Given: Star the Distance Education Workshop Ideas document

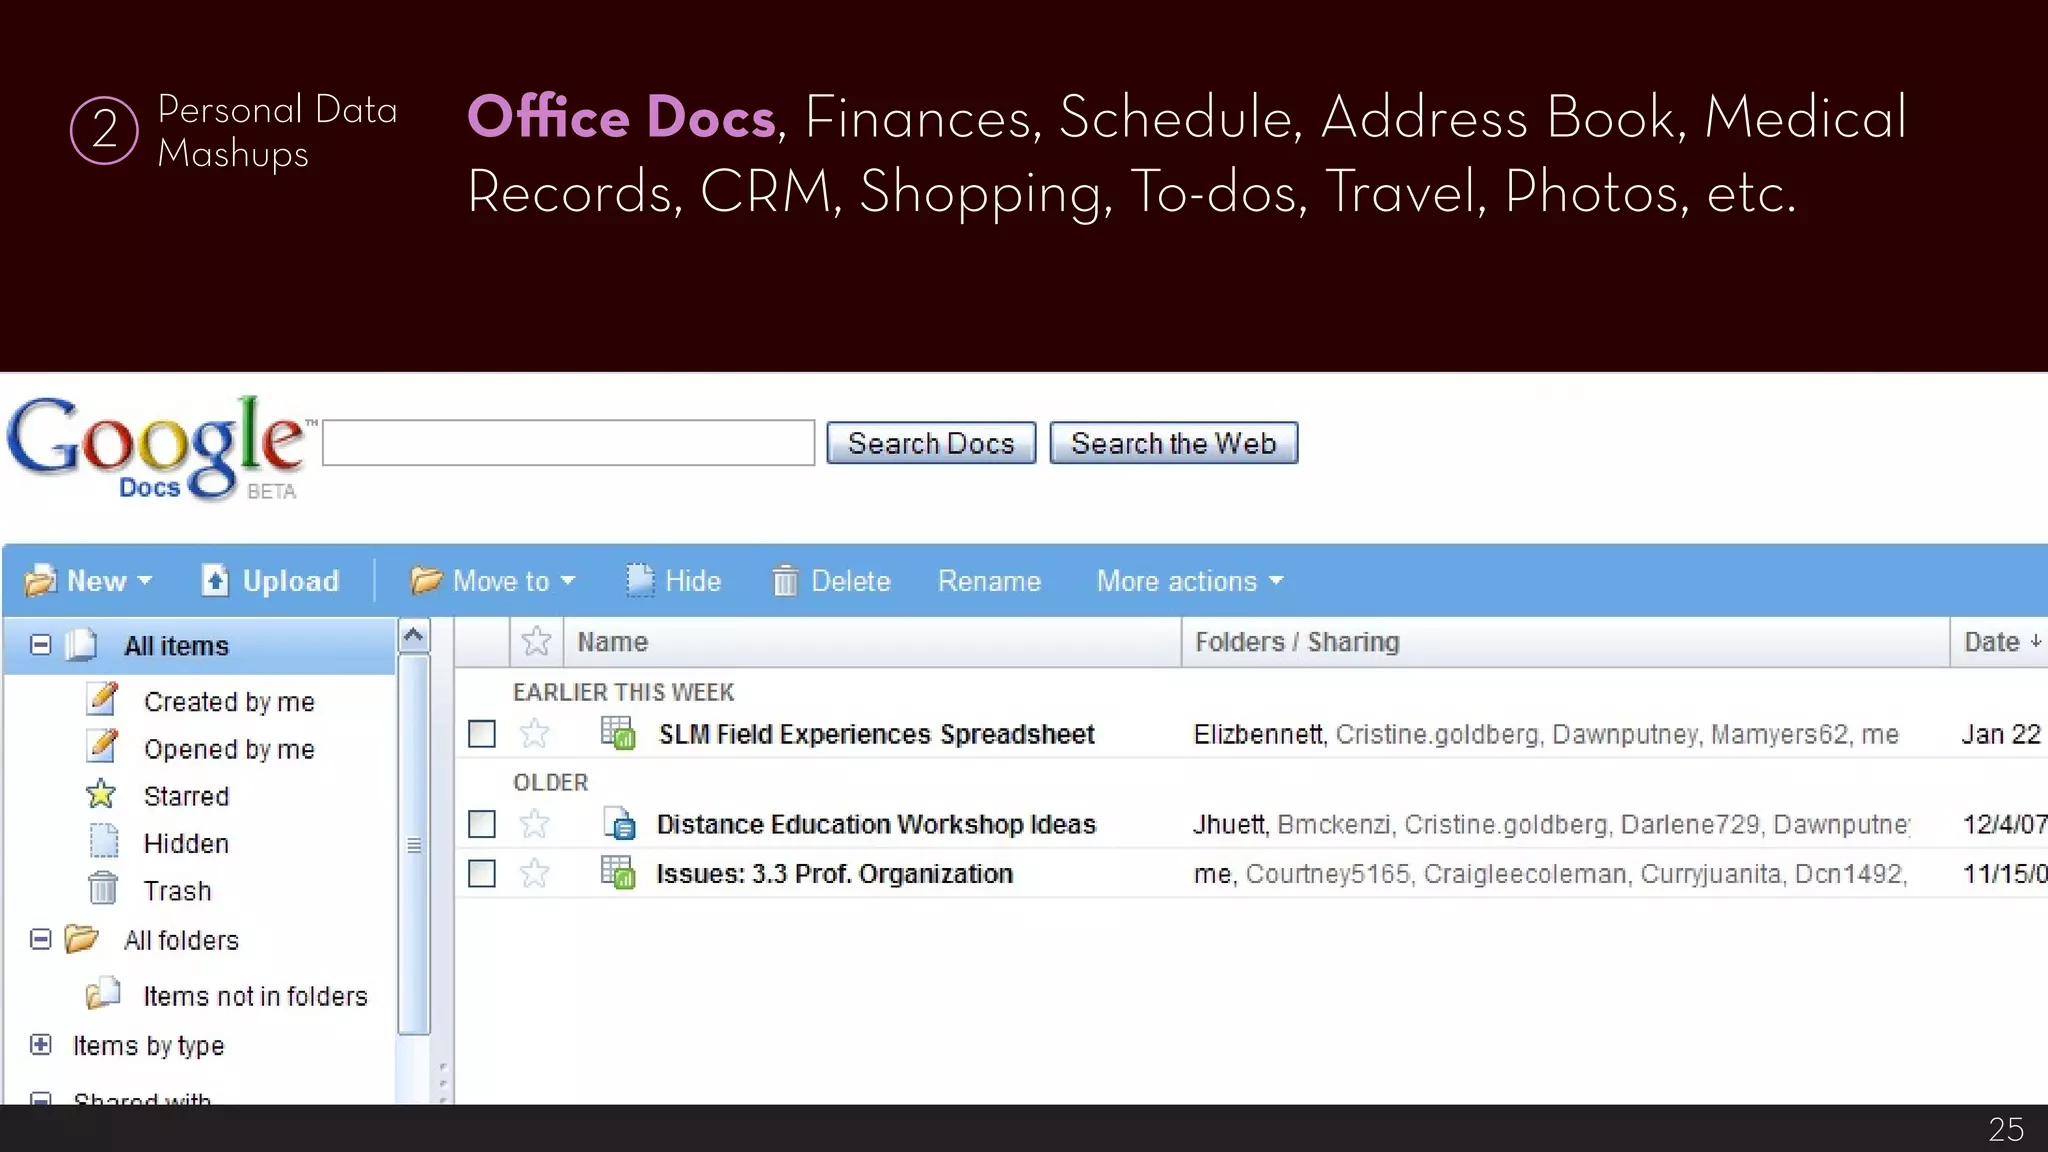Looking at the screenshot, I should click(535, 824).
